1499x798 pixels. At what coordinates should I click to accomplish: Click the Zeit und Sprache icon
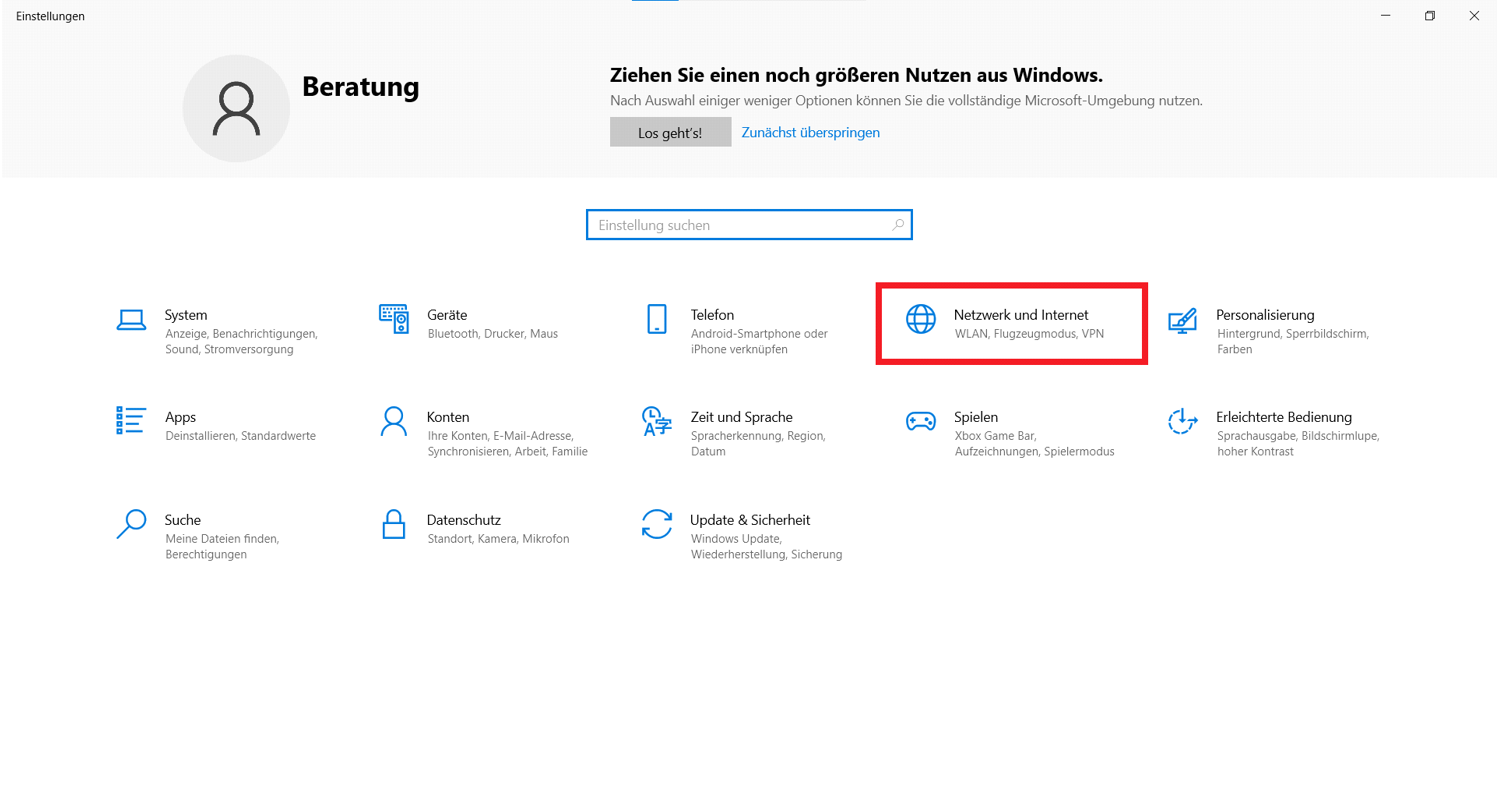(656, 421)
